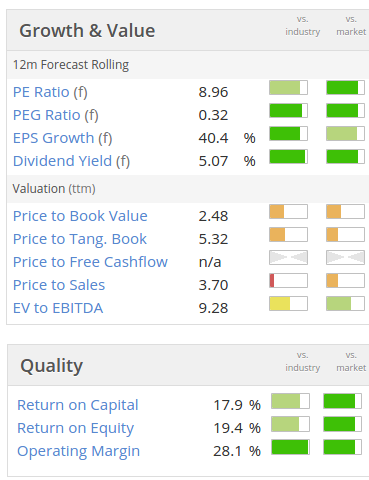Click EV to EBITDA yellow industry bar
Image resolution: width=369 pixels, height=480 pixels.
pos(288,303)
